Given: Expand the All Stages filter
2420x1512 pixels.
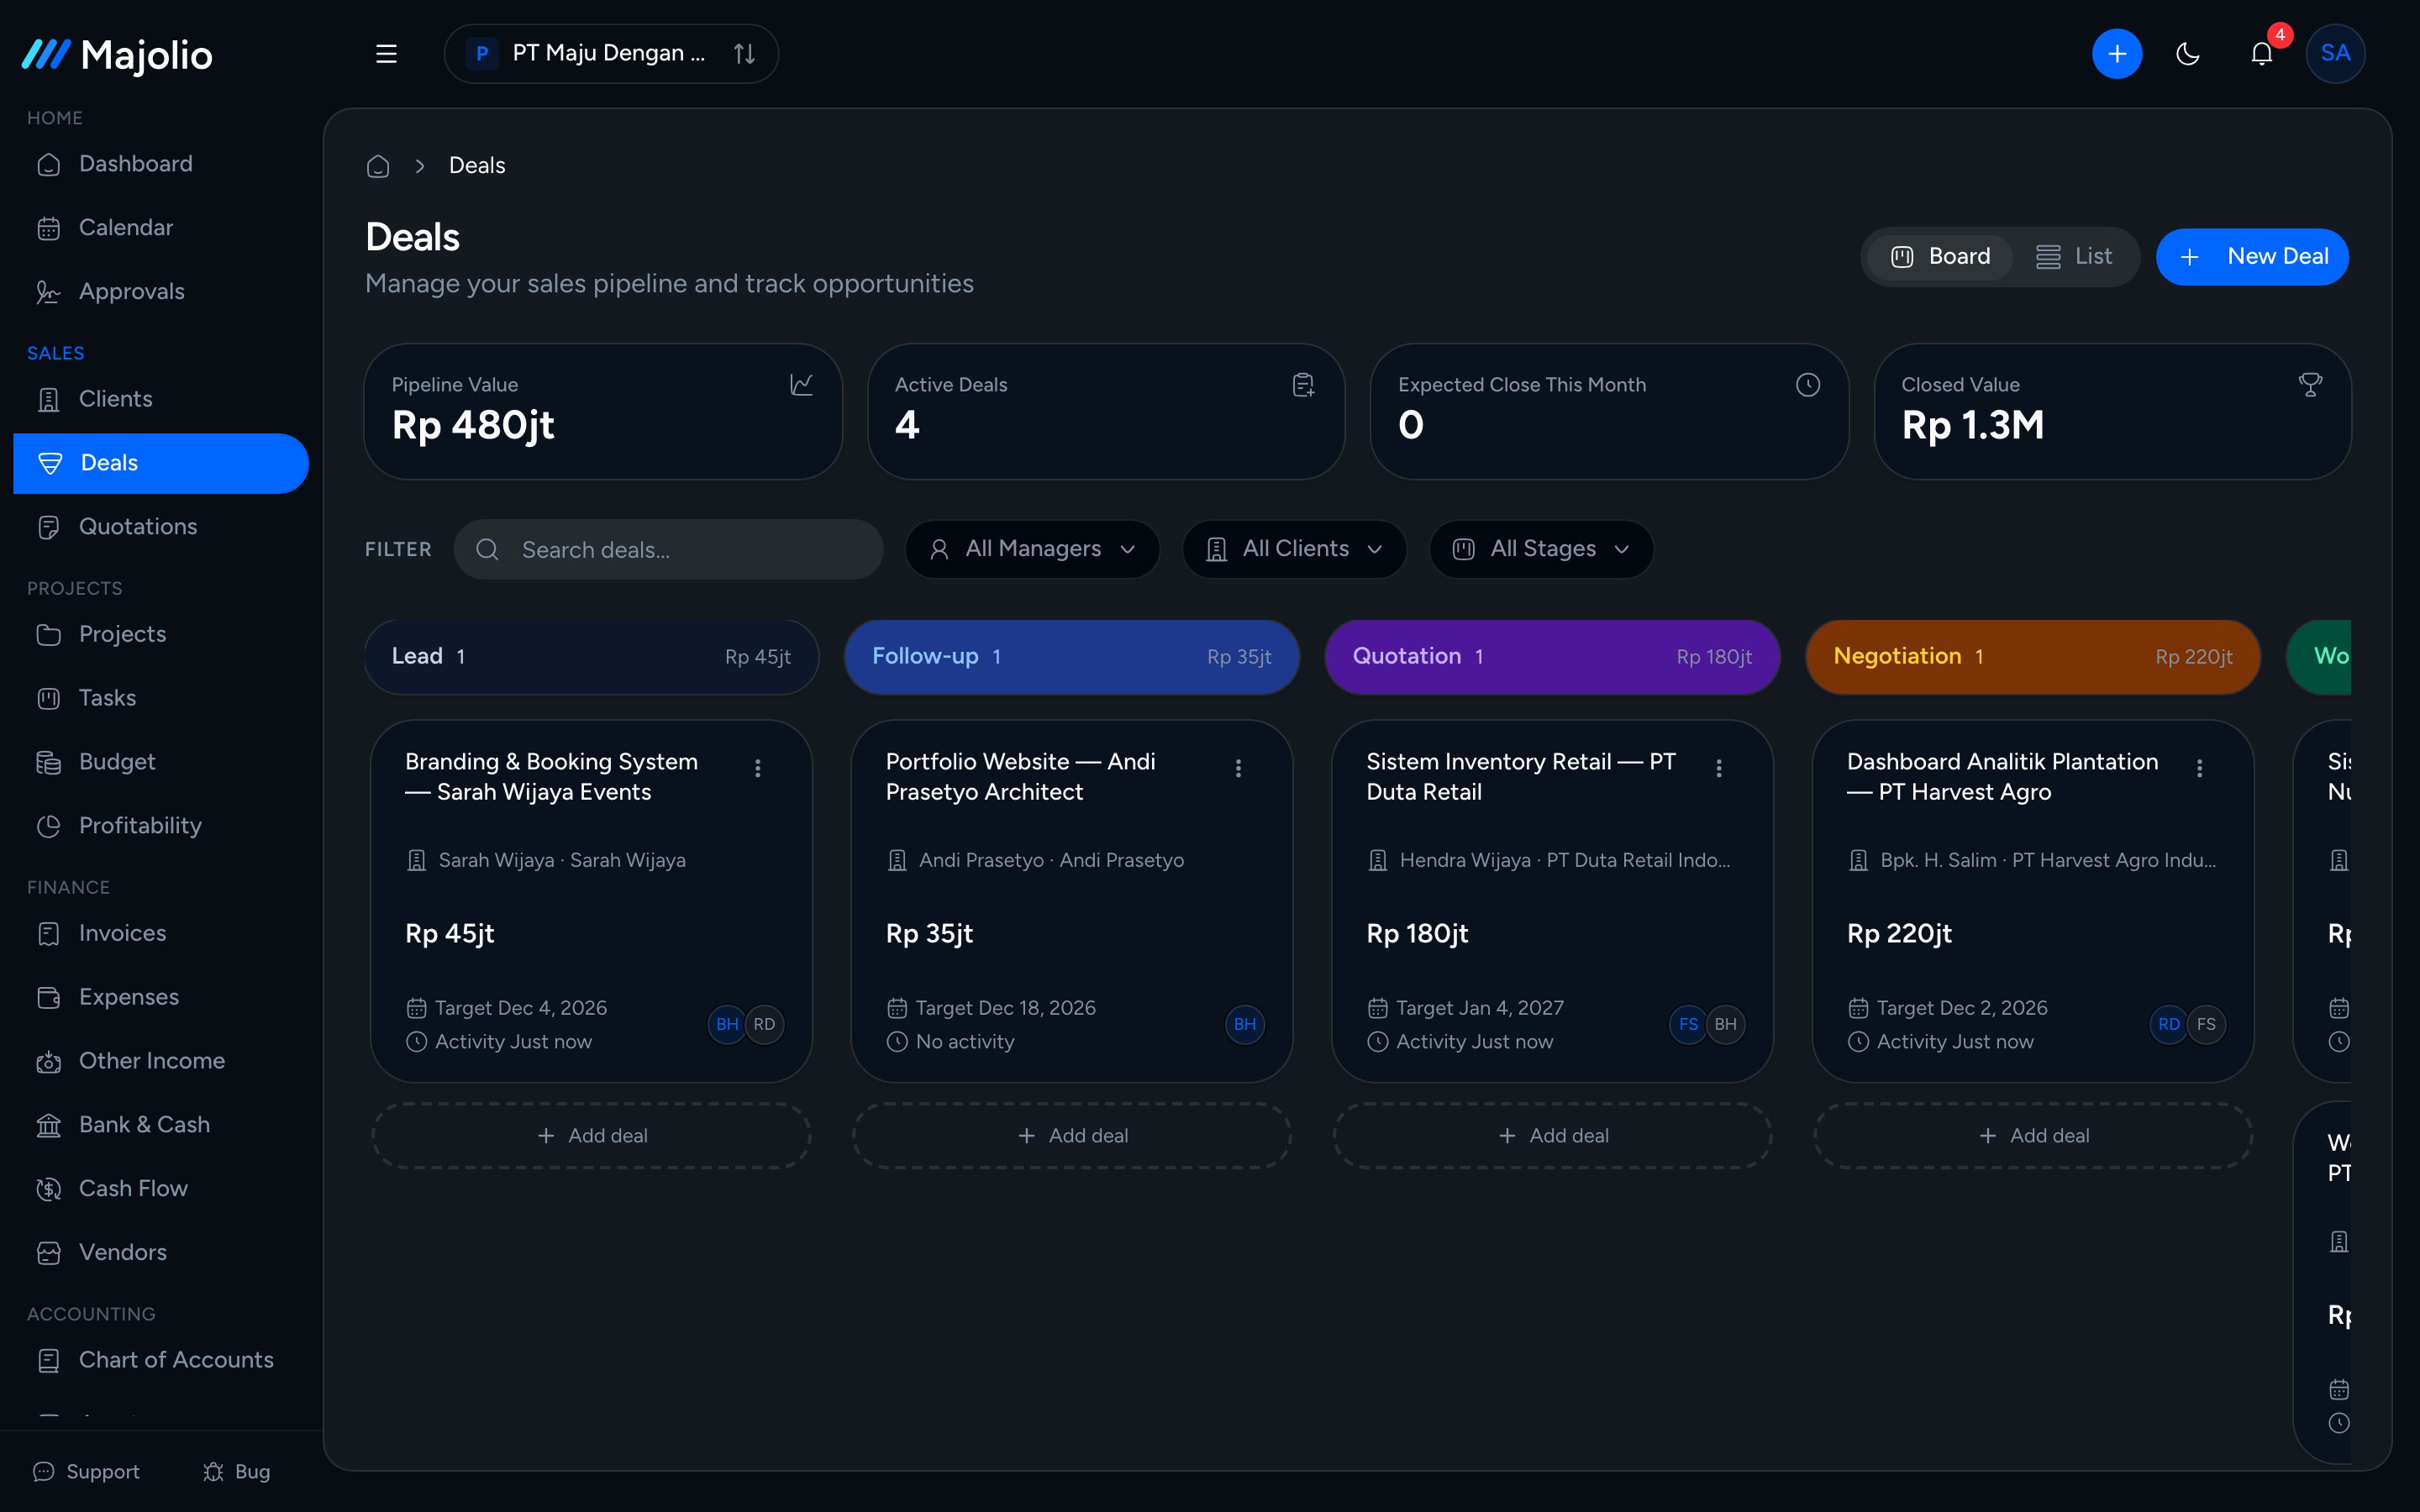Looking at the screenshot, I should (1541, 549).
